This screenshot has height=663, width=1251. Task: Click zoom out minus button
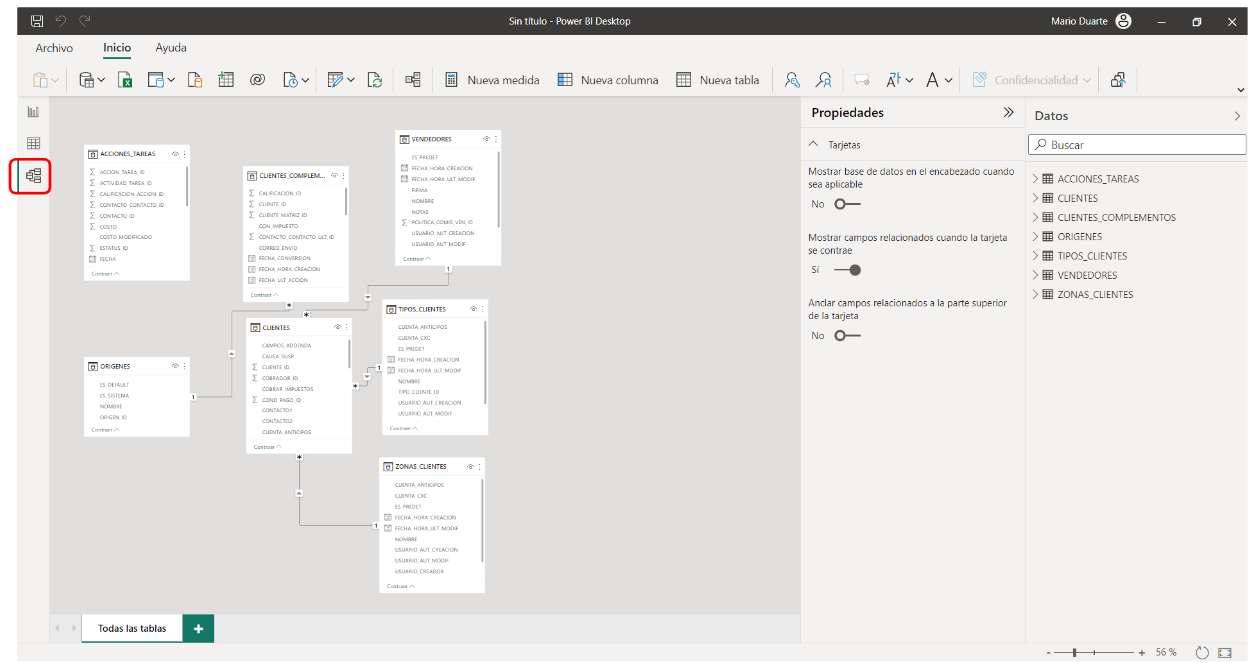coord(1049,652)
